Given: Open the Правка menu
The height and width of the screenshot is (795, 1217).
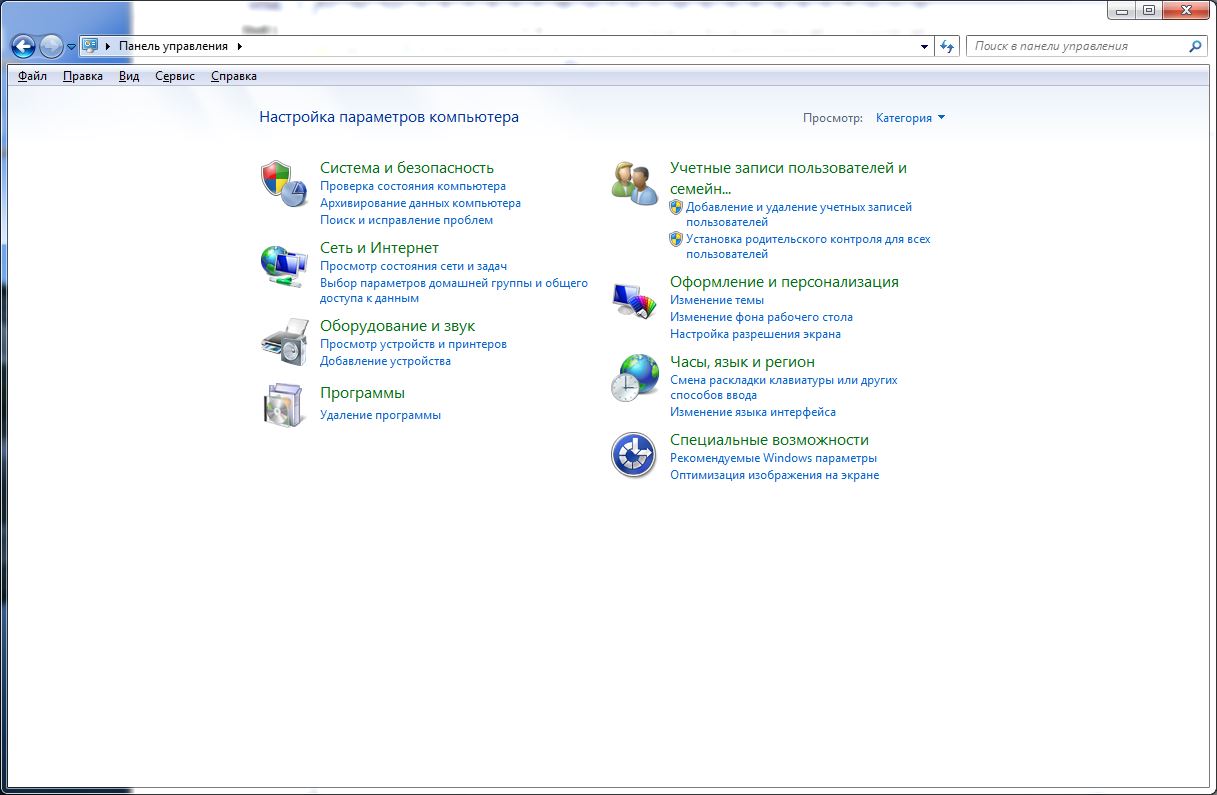Looking at the screenshot, I should coord(82,76).
